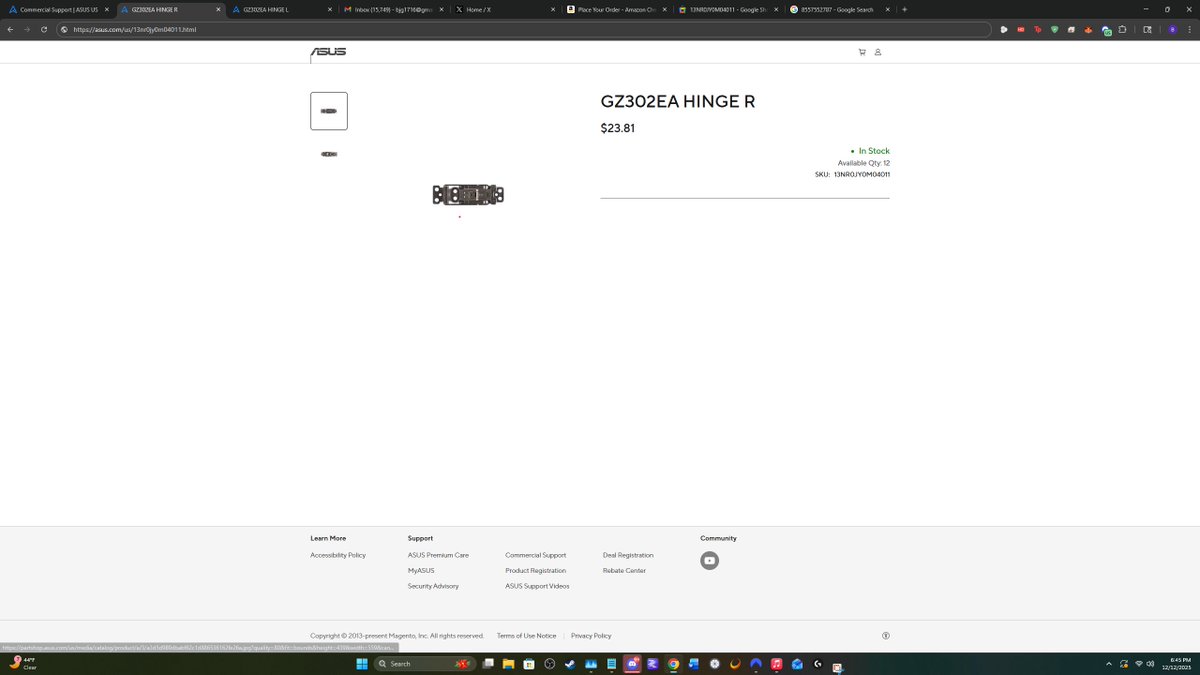Open File Explorer from taskbar
The height and width of the screenshot is (675, 1200).
(x=508, y=664)
